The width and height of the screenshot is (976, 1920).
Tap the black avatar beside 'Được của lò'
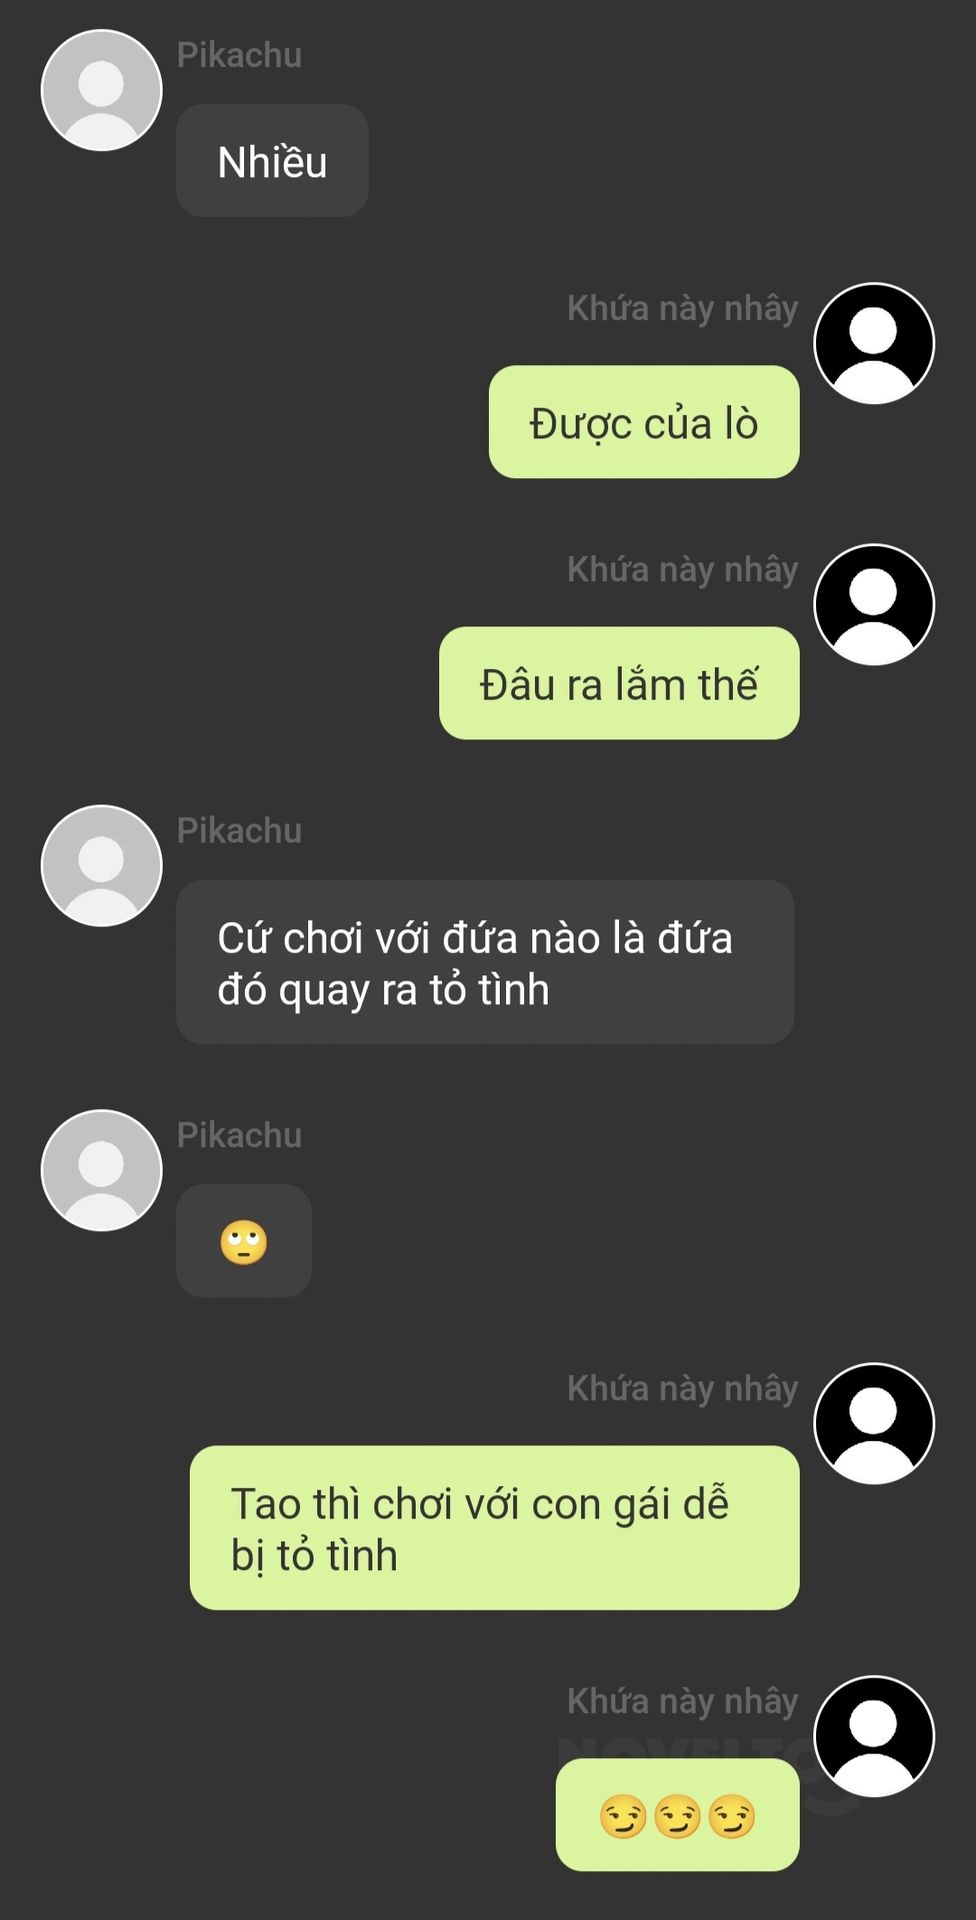(874, 343)
